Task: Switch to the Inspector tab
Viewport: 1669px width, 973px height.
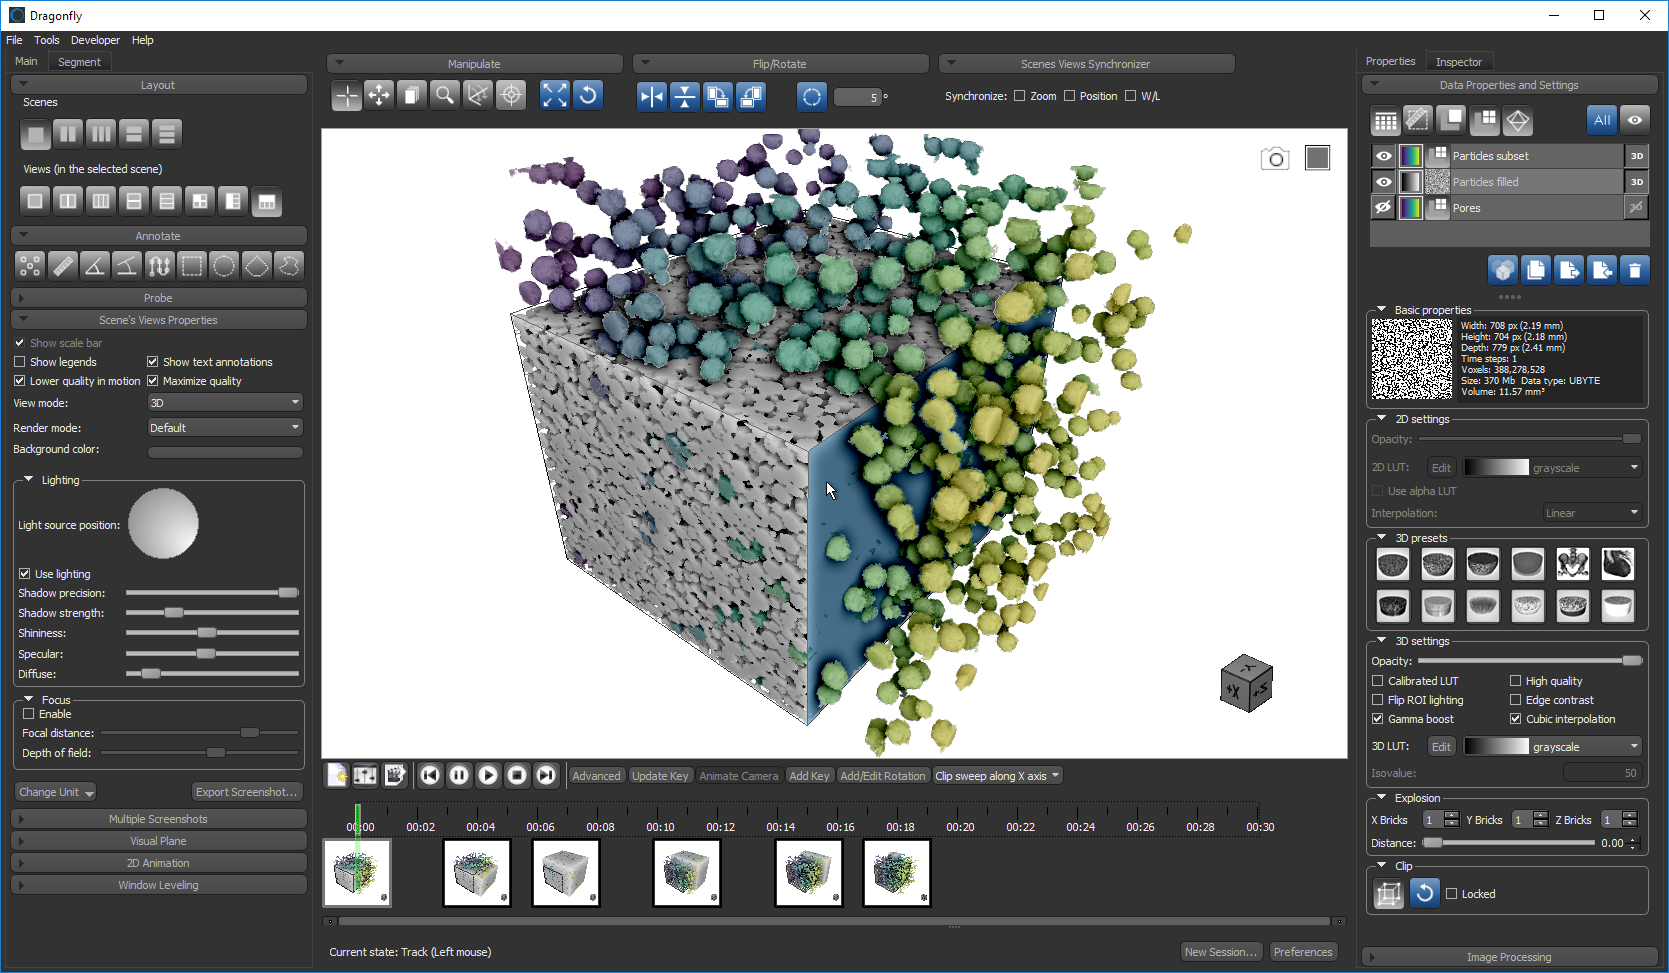Action: pos(1459,62)
